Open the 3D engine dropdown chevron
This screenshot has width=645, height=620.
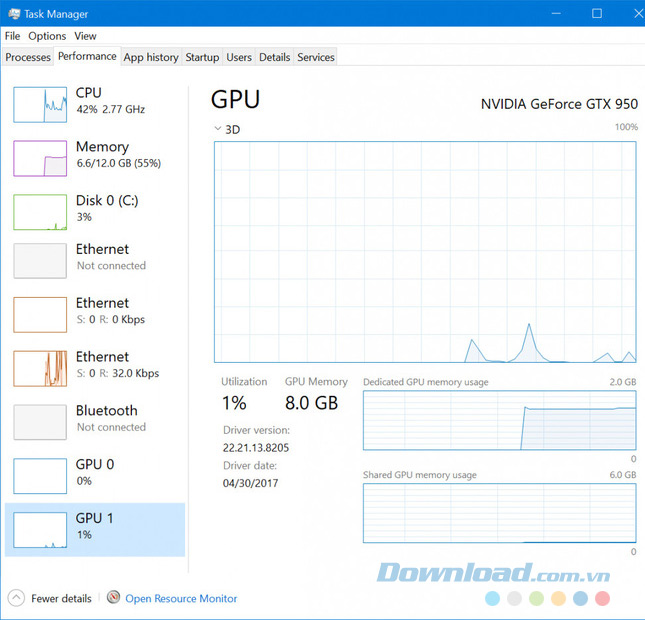218,129
